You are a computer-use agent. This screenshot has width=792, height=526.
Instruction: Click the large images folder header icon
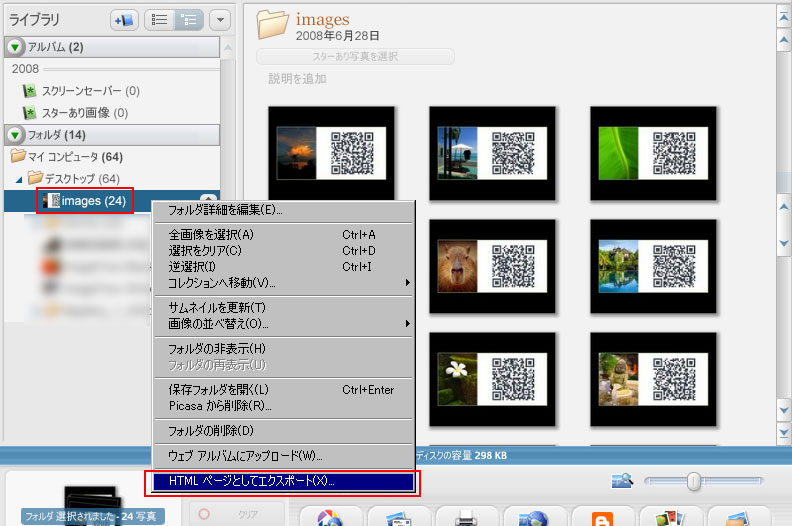273,24
